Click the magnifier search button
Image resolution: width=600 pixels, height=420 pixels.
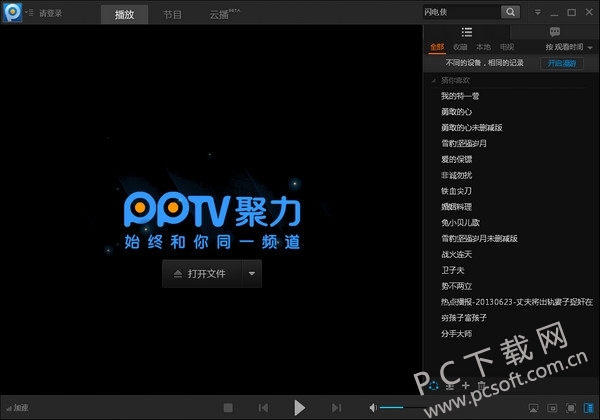coord(510,12)
